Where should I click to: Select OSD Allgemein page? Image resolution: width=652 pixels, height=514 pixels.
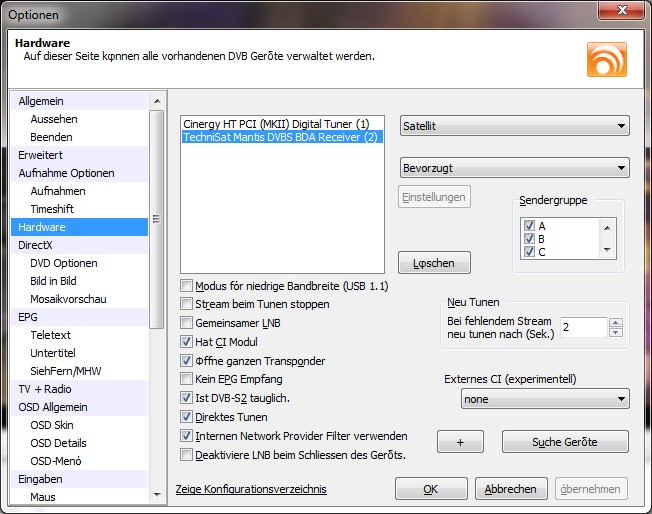(79, 407)
